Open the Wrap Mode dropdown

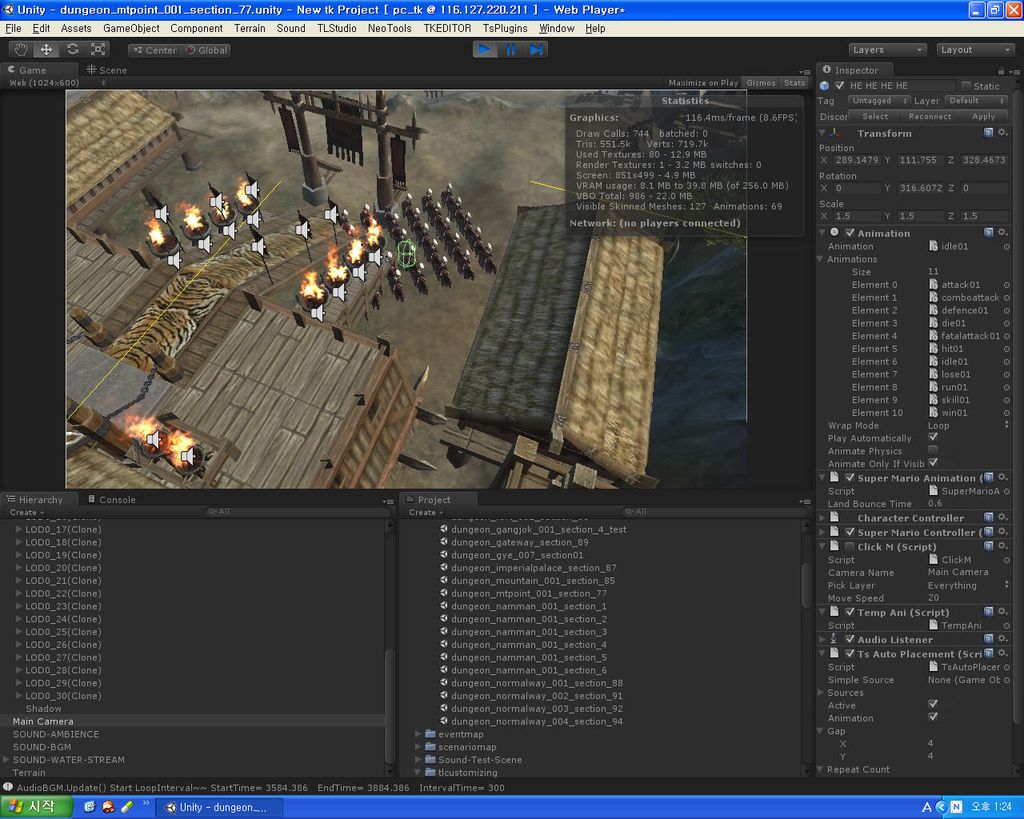tap(968, 425)
